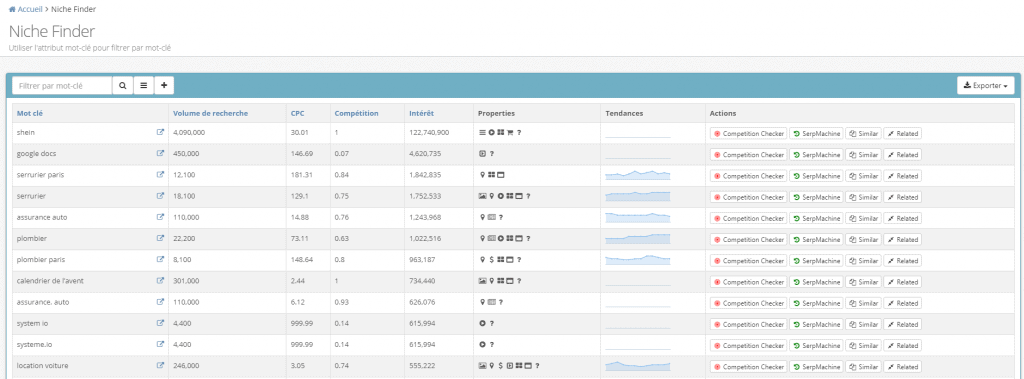Open the Exporter dropdown

point(985,86)
